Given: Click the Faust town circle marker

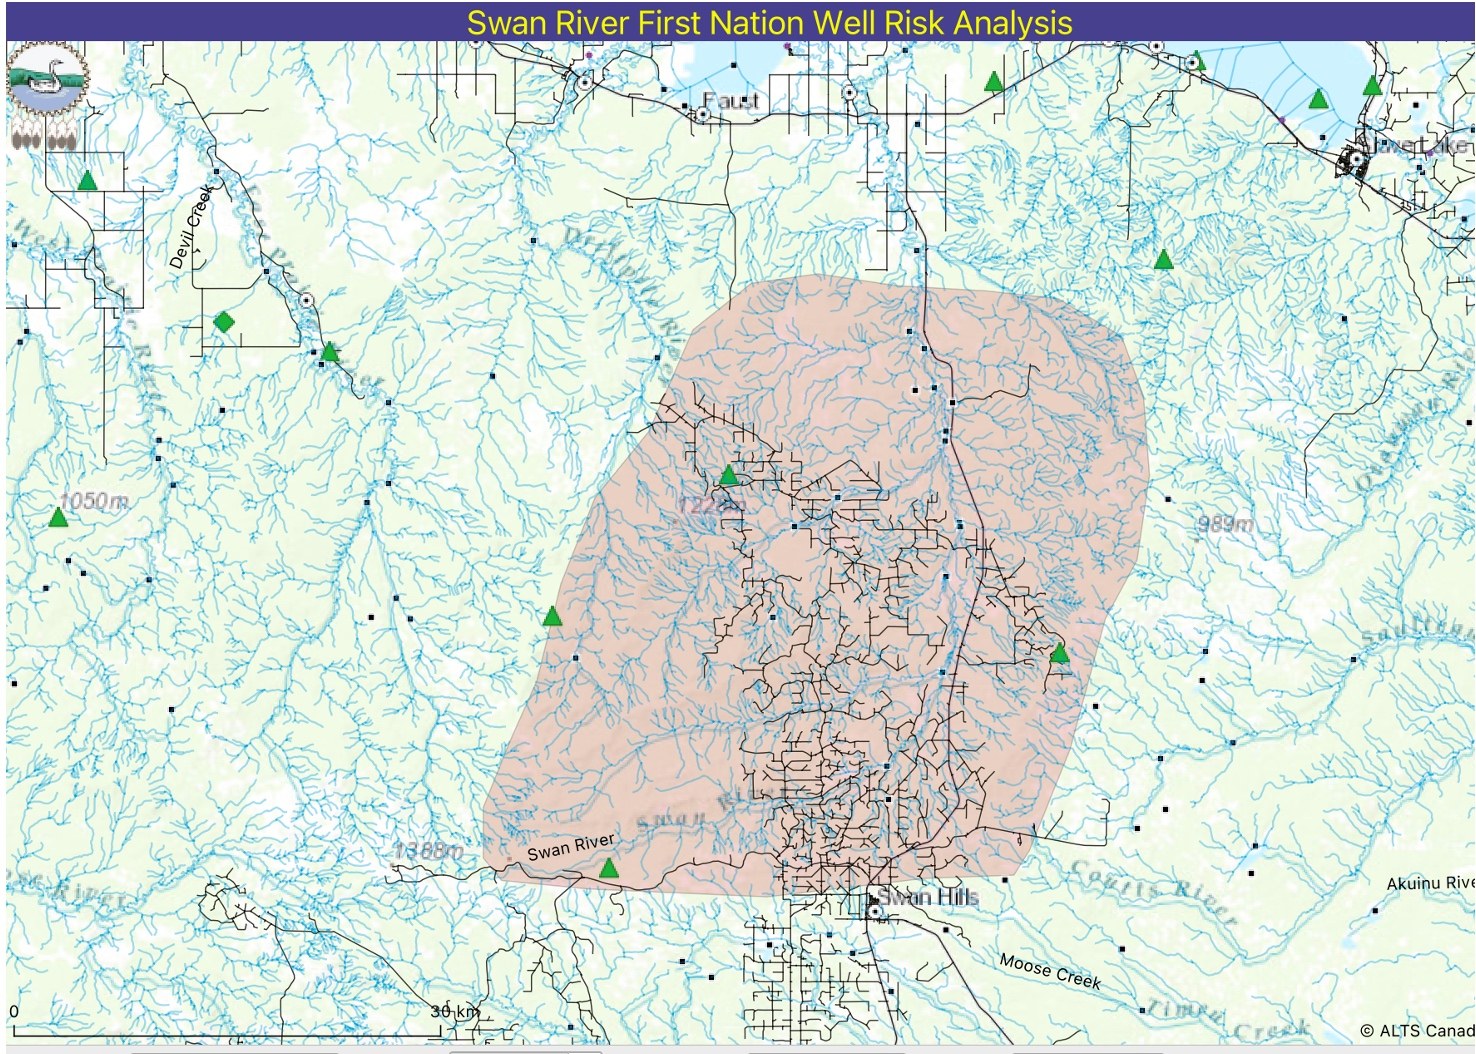Looking at the screenshot, I should point(704,115).
